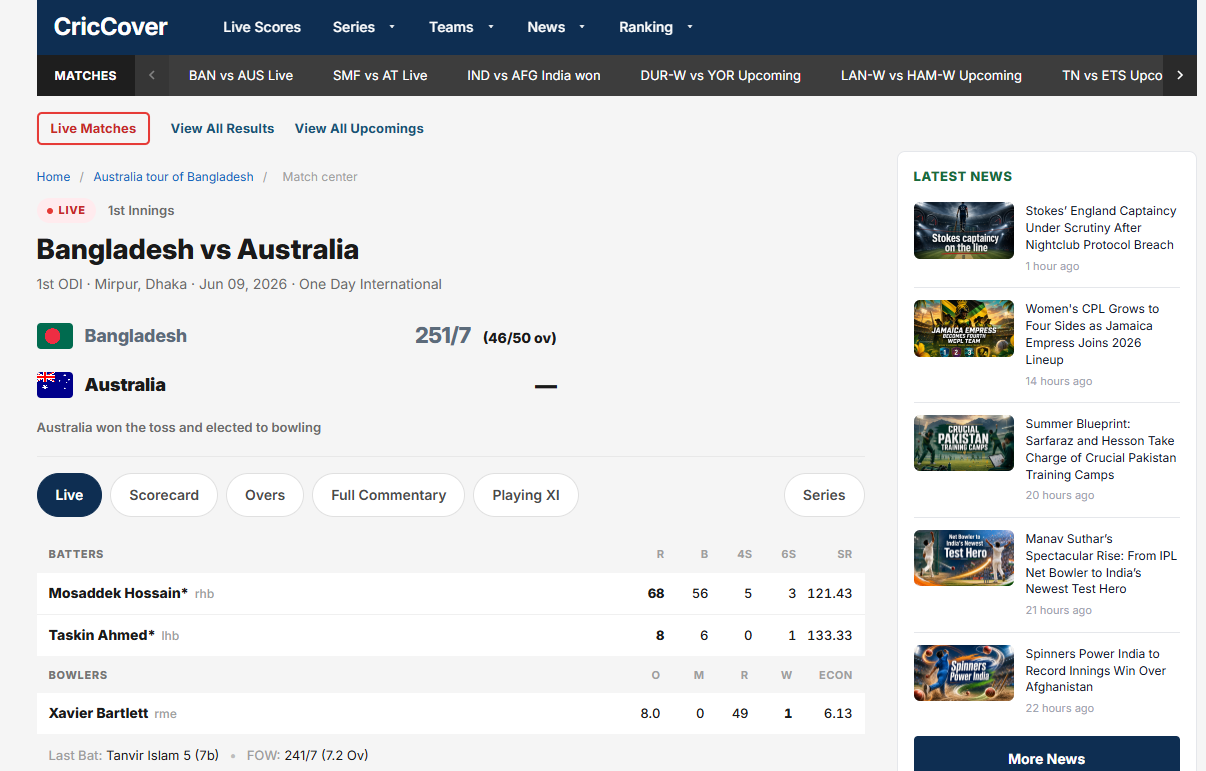Open Stokes captaincy news thumbnail
Viewport: 1206px width, 771px height.
click(x=964, y=231)
